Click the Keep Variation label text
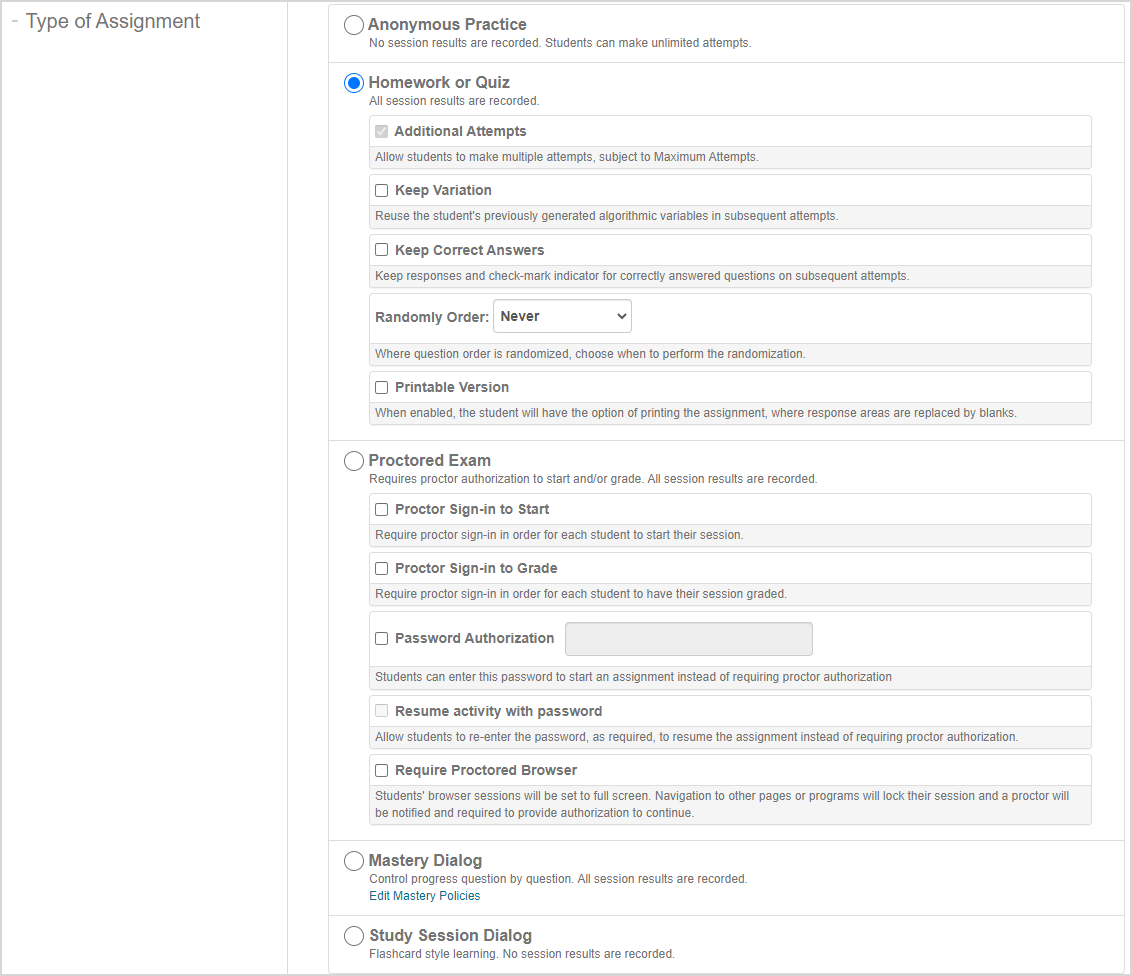Image resolution: width=1132 pixels, height=976 pixels. tap(443, 191)
